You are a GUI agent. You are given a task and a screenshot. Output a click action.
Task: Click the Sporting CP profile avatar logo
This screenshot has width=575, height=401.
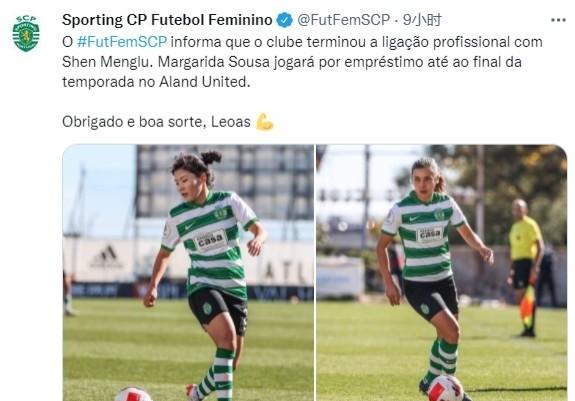[x=26, y=34]
